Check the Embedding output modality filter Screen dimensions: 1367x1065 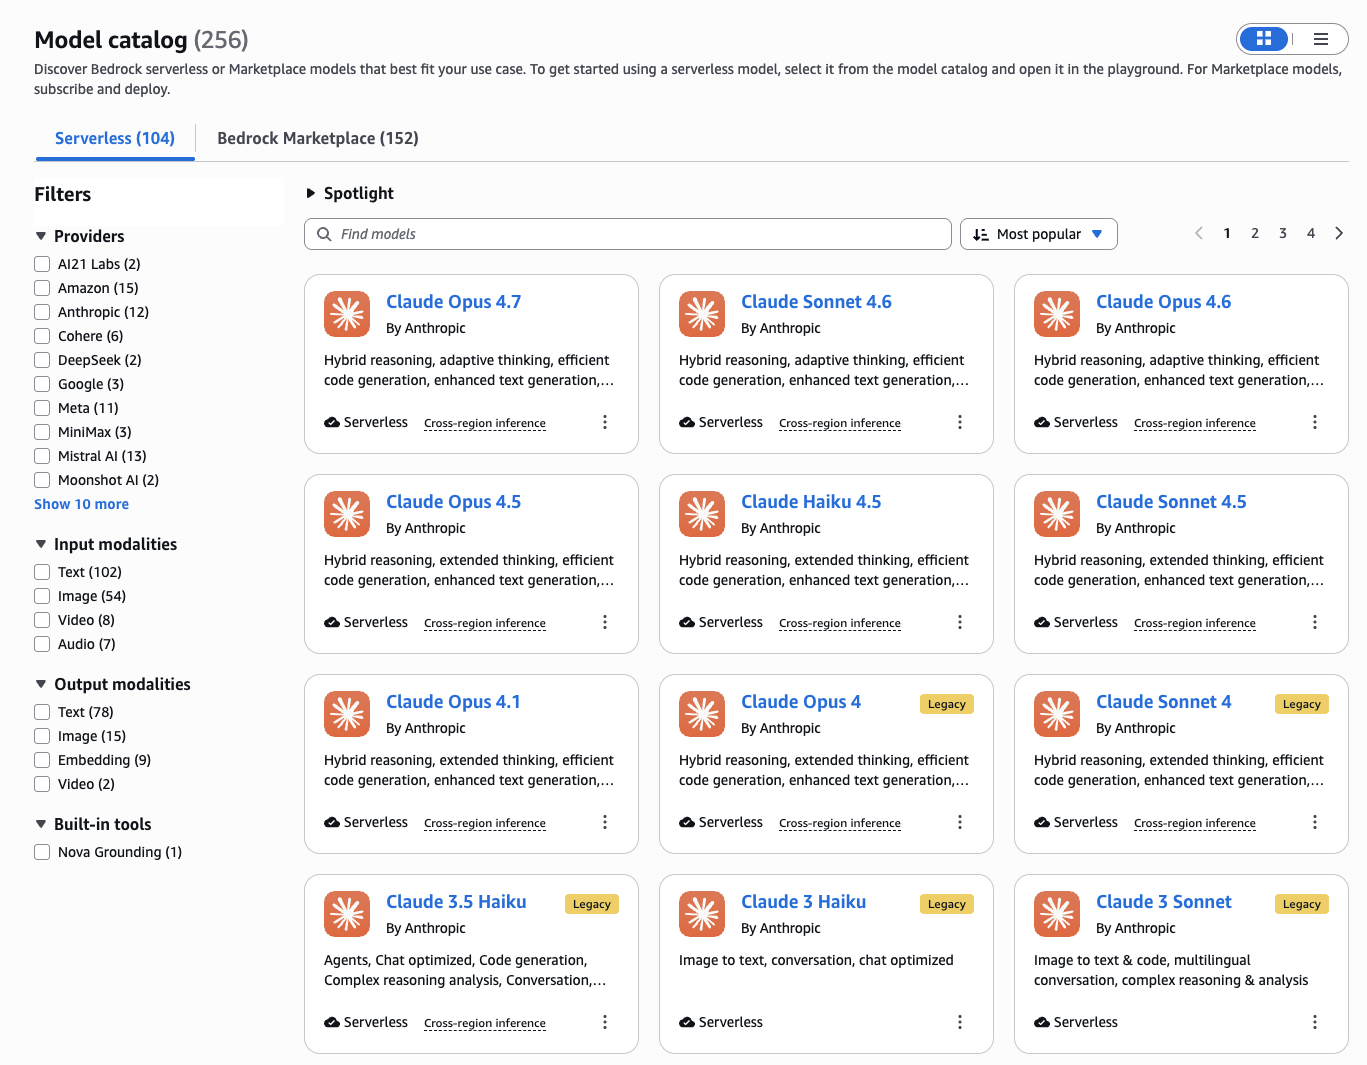pos(42,760)
